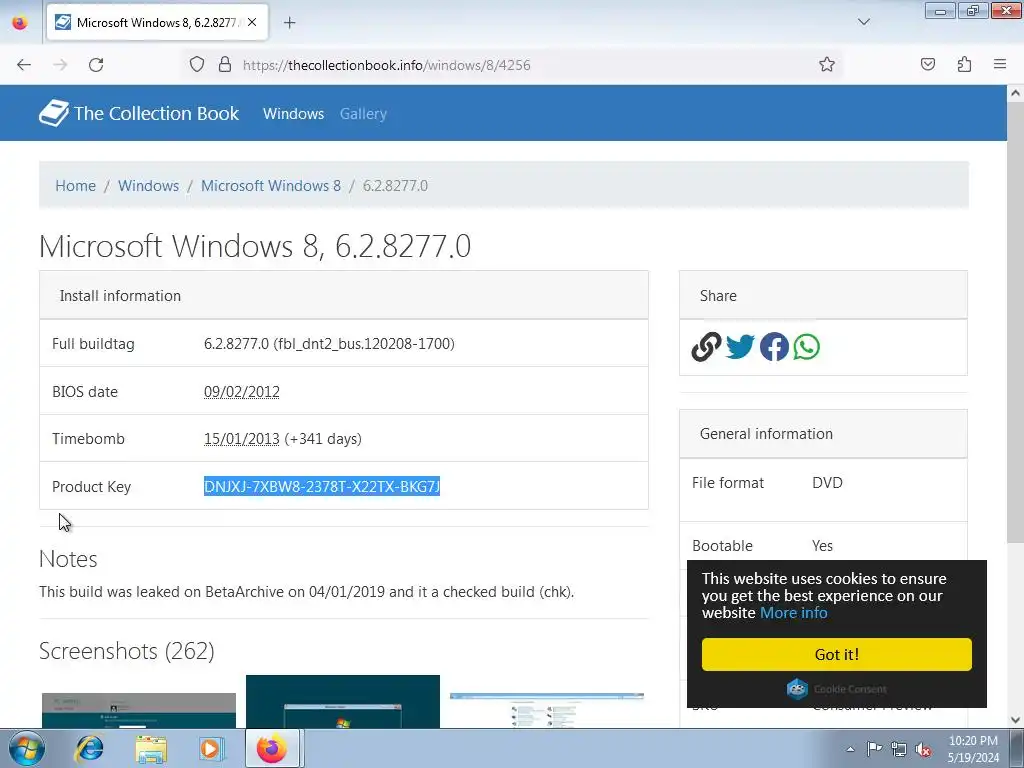Screen dimensions: 1024x768
Task: Click the Firefox View icon
Action: point(20,22)
